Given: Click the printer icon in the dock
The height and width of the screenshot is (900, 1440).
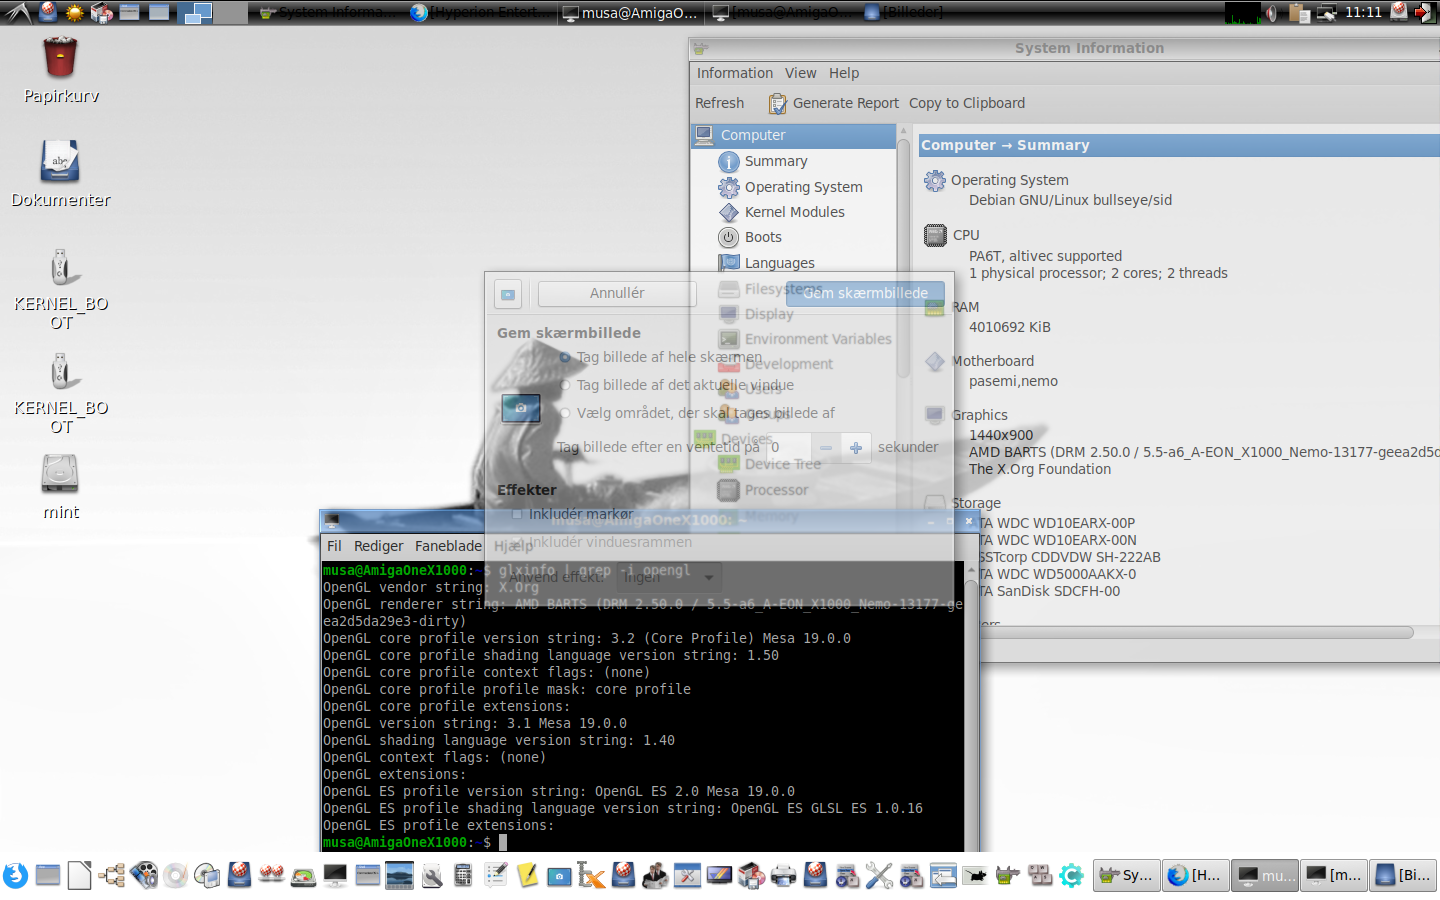Looking at the screenshot, I should [784, 876].
